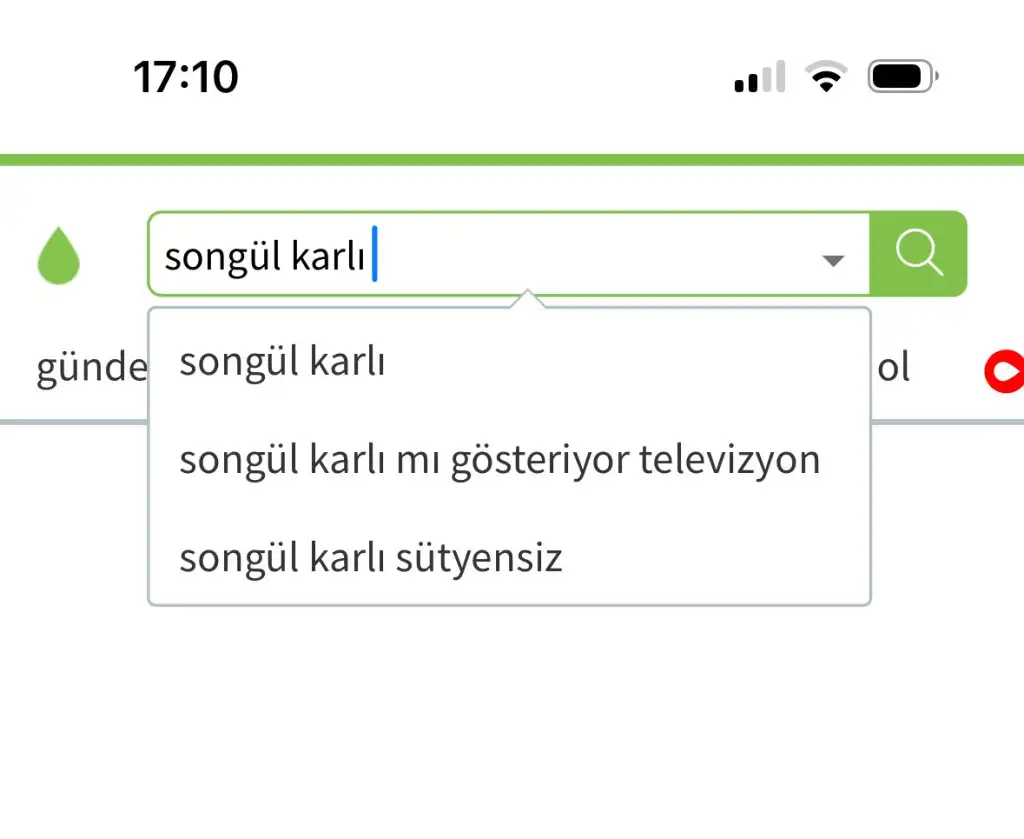Tap the 17:10 clock in status bar
Image resolution: width=1024 pixels, height=839 pixels.
point(186,77)
